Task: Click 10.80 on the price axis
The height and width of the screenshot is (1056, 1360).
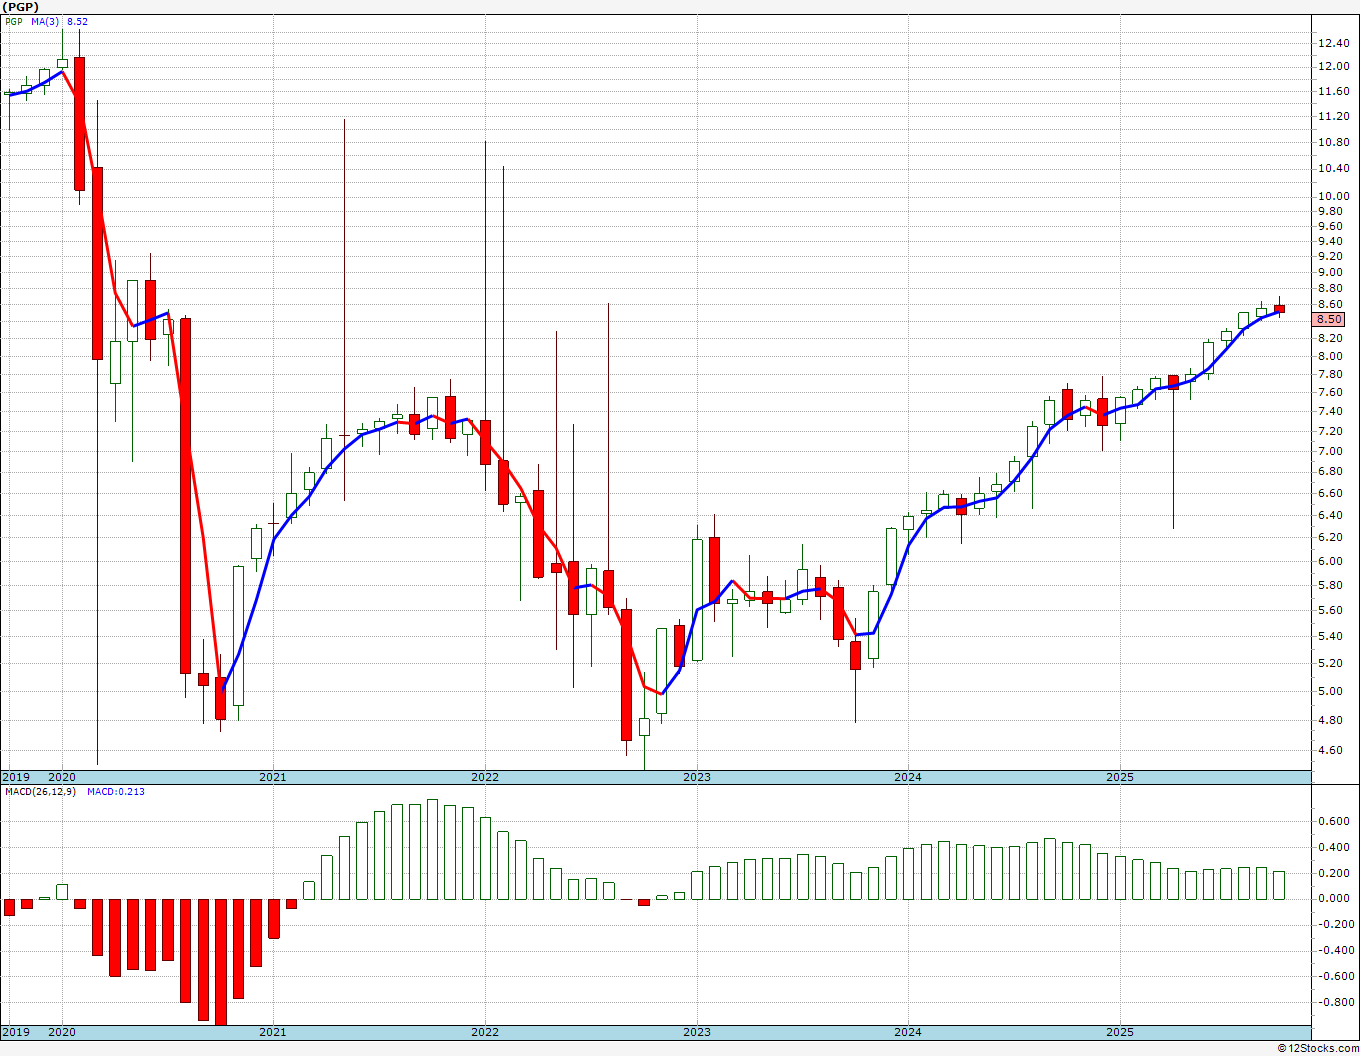Action: (1333, 142)
